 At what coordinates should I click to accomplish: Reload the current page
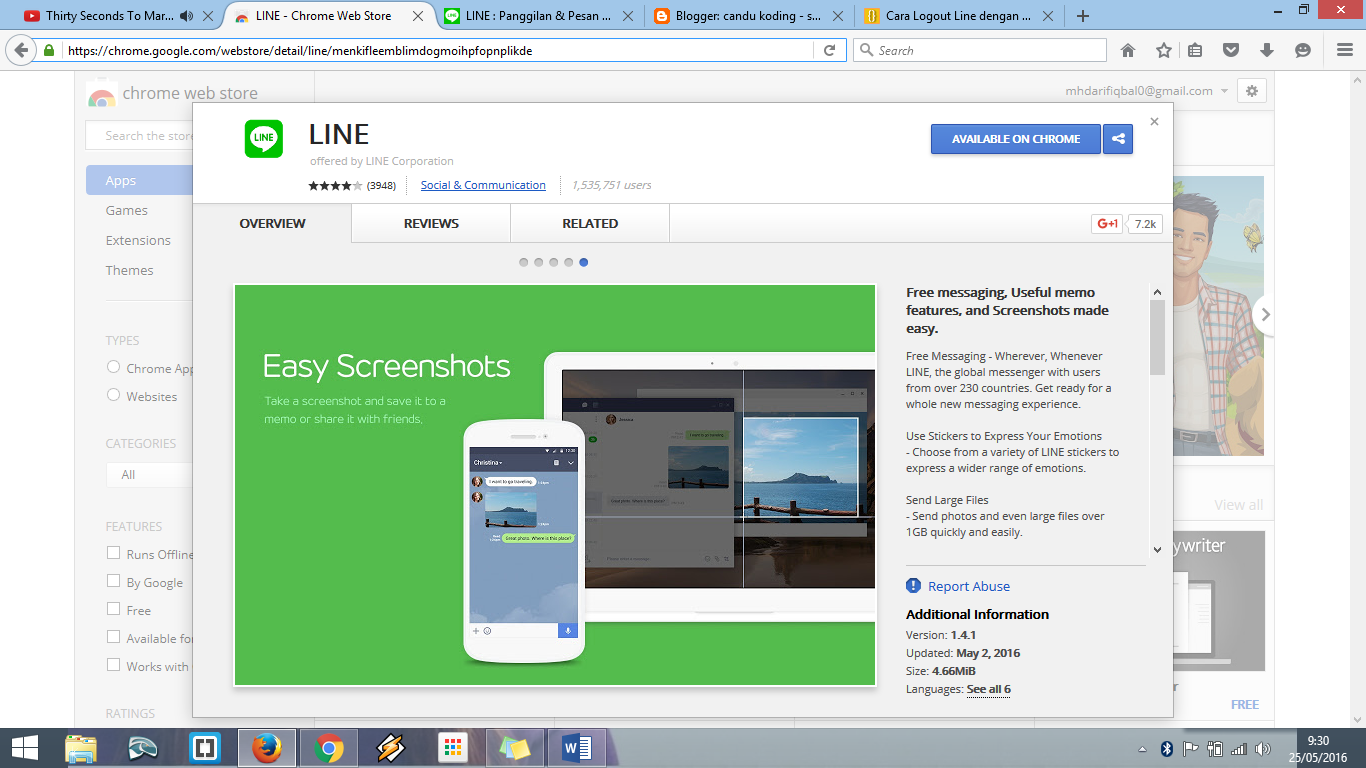(831, 49)
